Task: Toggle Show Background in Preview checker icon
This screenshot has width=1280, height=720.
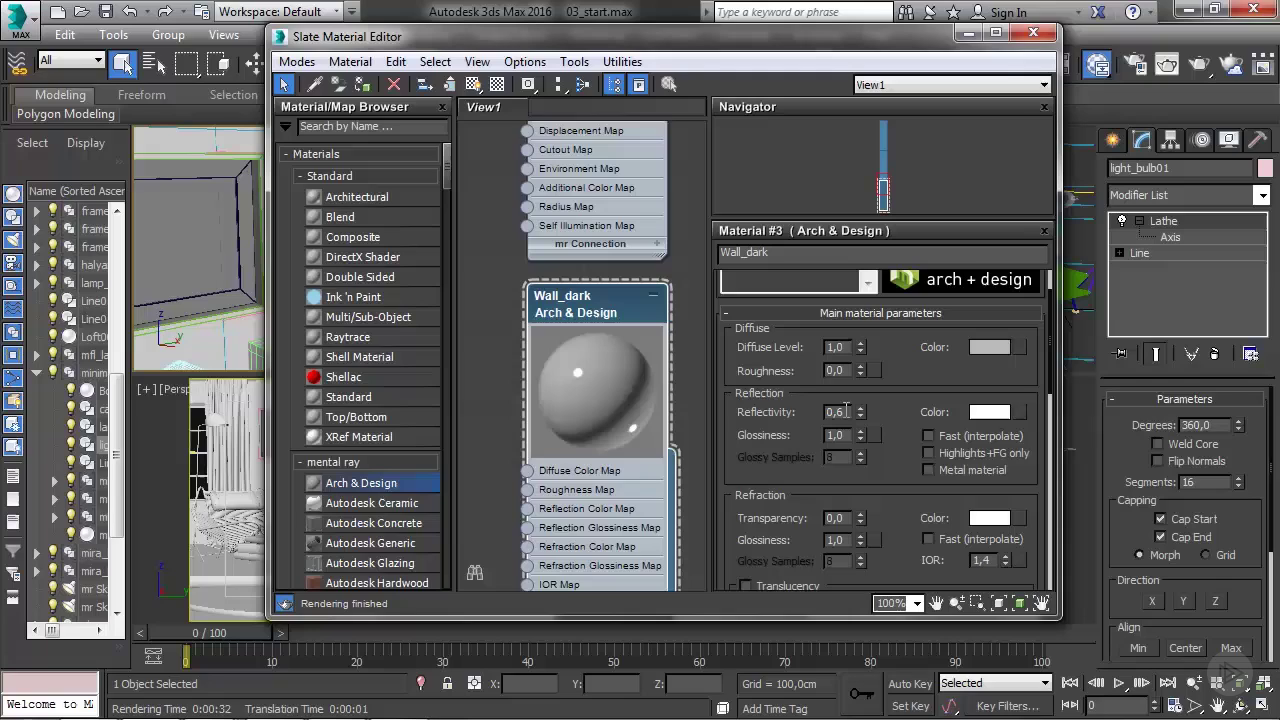Action: pyautogui.click(x=497, y=85)
